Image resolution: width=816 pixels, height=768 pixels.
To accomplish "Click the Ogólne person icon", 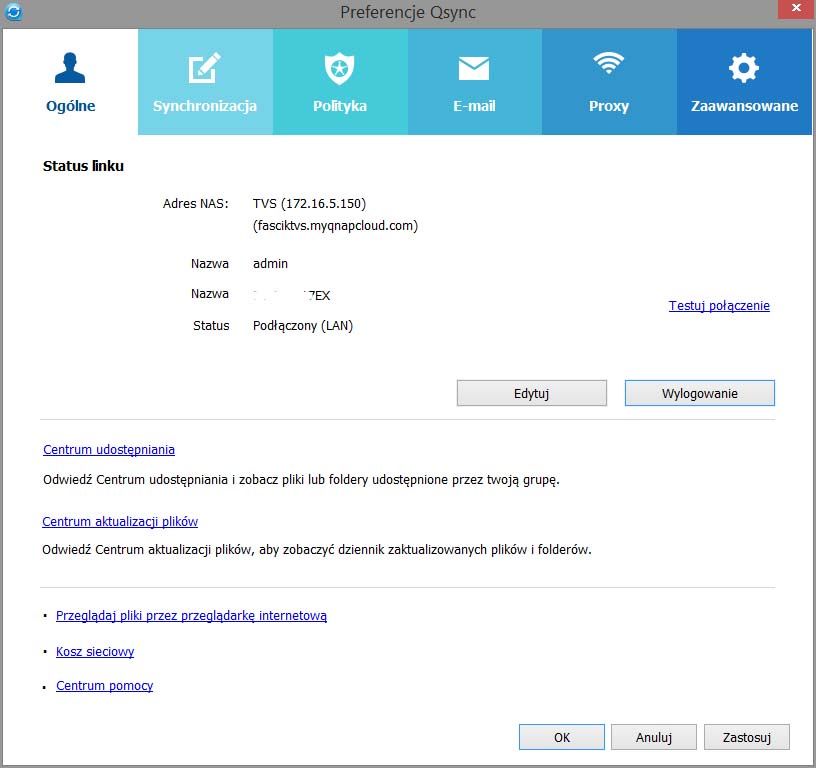I will pyautogui.click(x=70, y=68).
